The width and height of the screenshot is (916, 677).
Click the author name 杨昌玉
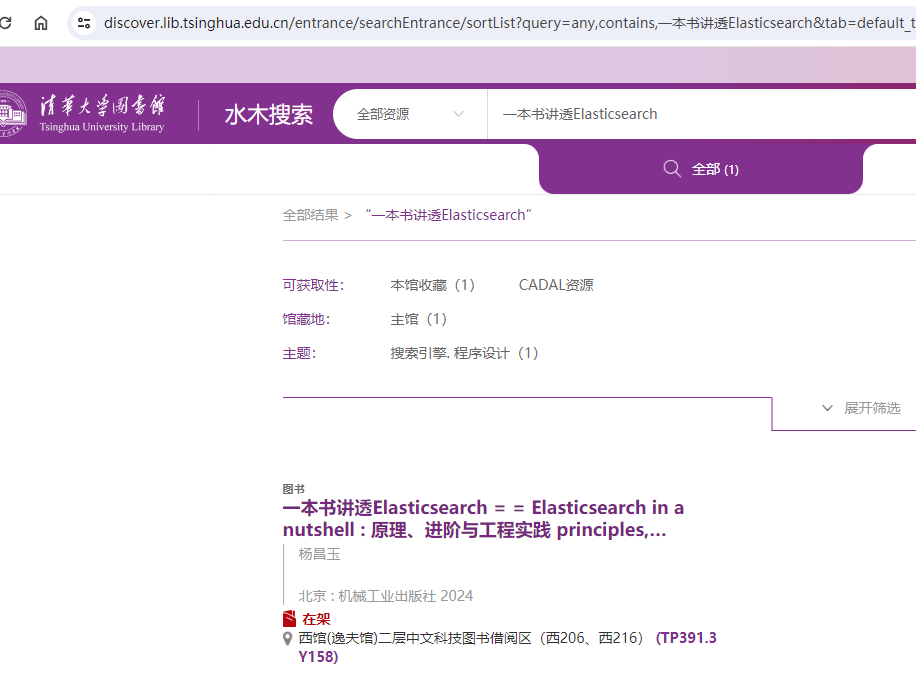tap(319, 554)
